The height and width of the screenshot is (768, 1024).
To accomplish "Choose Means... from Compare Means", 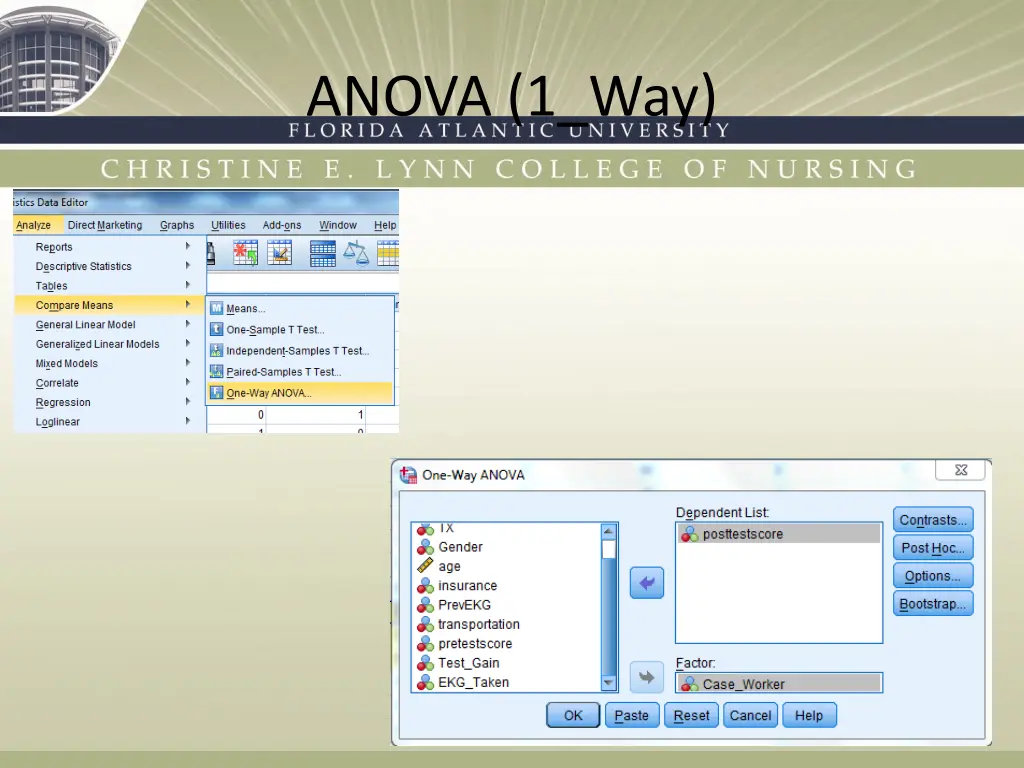I will pyautogui.click(x=300, y=308).
